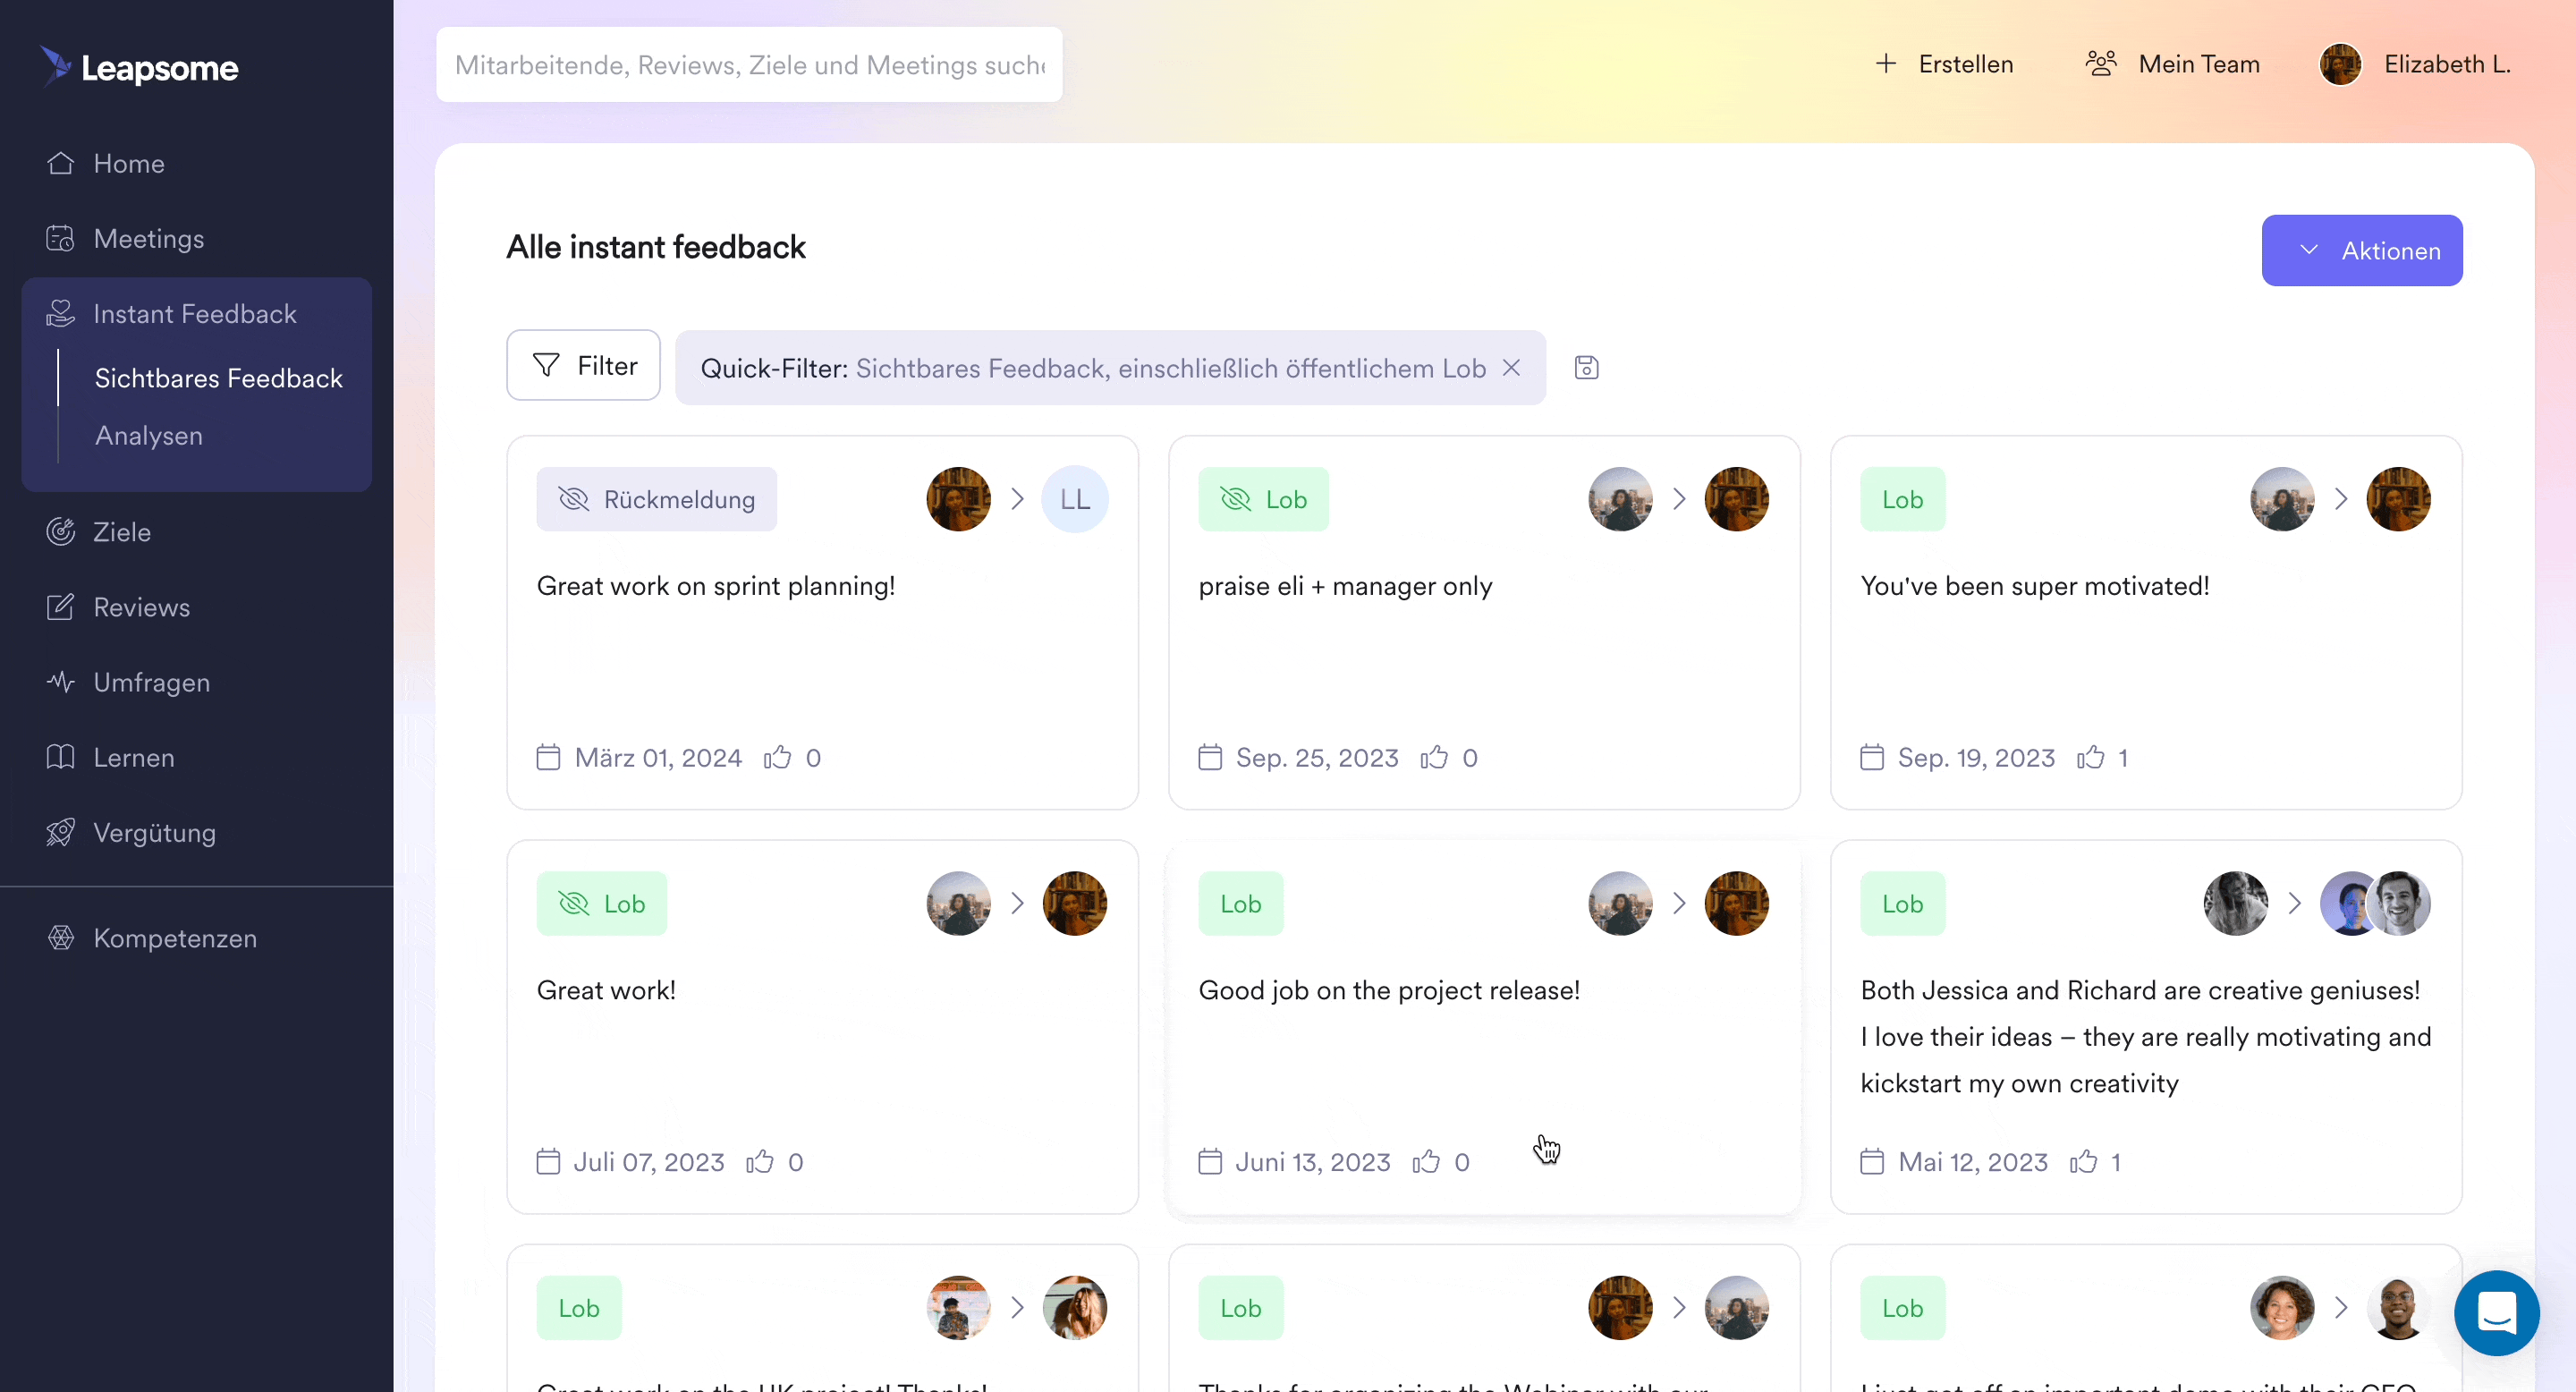Go to Ziele in sidebar
This screenshot has width=2576, height=1392.
click(122, 532)
